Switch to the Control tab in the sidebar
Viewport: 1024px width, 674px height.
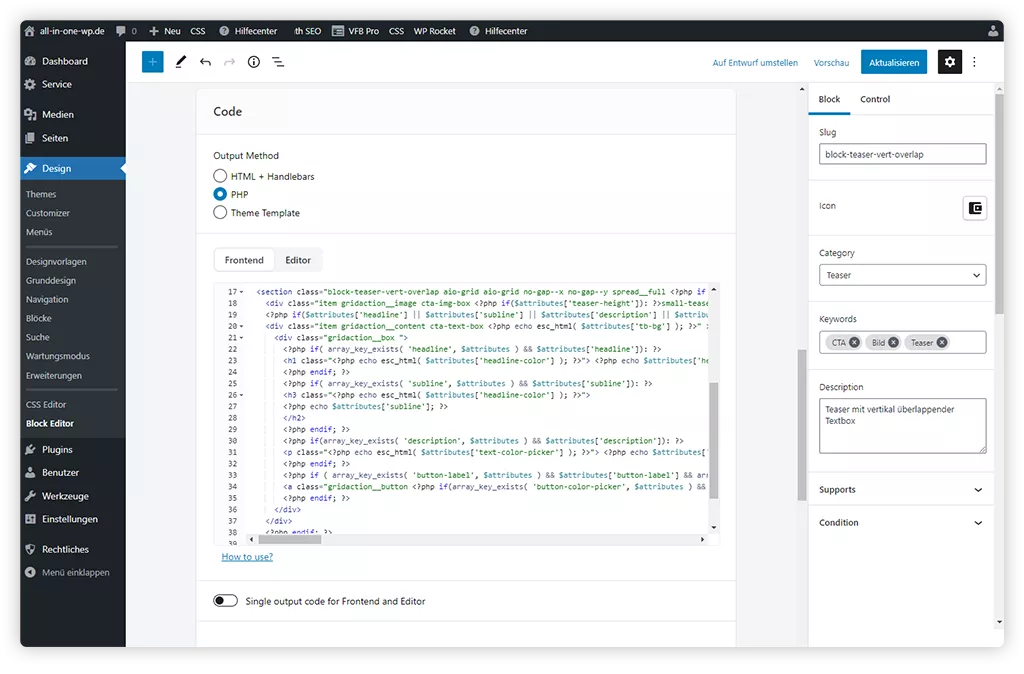874,99
